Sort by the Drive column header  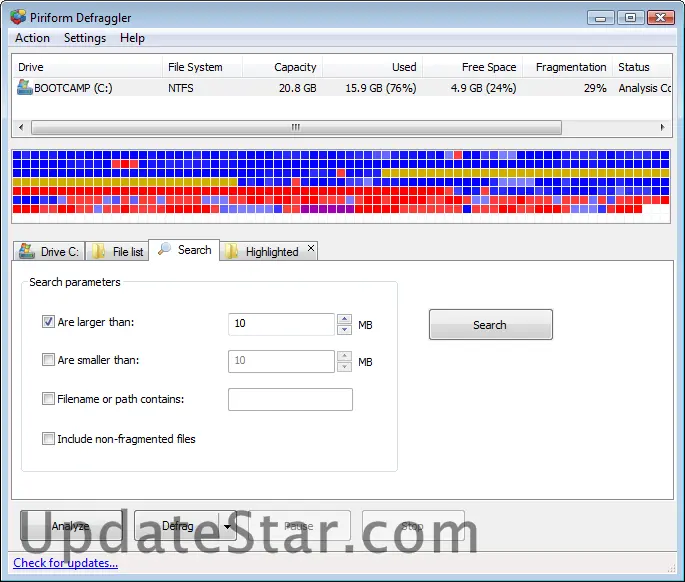pos(87,67)
